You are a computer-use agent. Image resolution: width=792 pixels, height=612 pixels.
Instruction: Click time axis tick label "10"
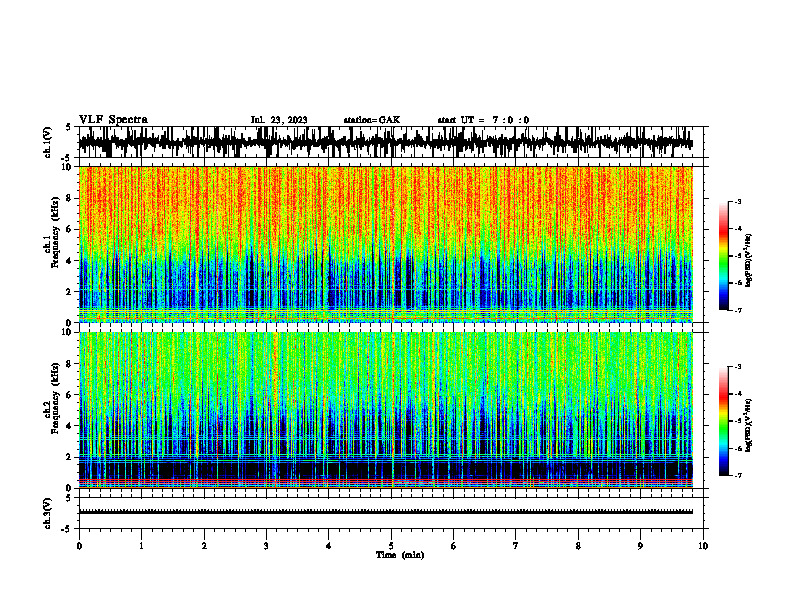point(703,546)
